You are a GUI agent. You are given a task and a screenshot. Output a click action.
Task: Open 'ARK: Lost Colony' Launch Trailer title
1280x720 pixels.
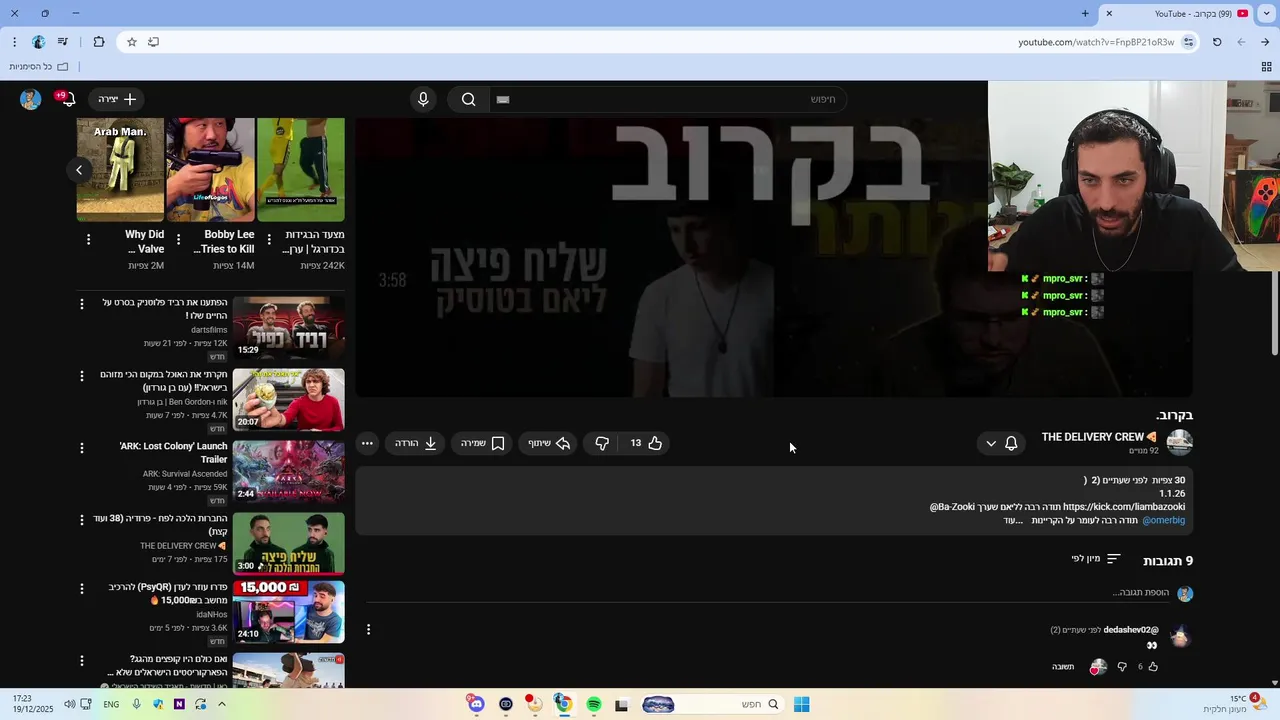(174, 453)
